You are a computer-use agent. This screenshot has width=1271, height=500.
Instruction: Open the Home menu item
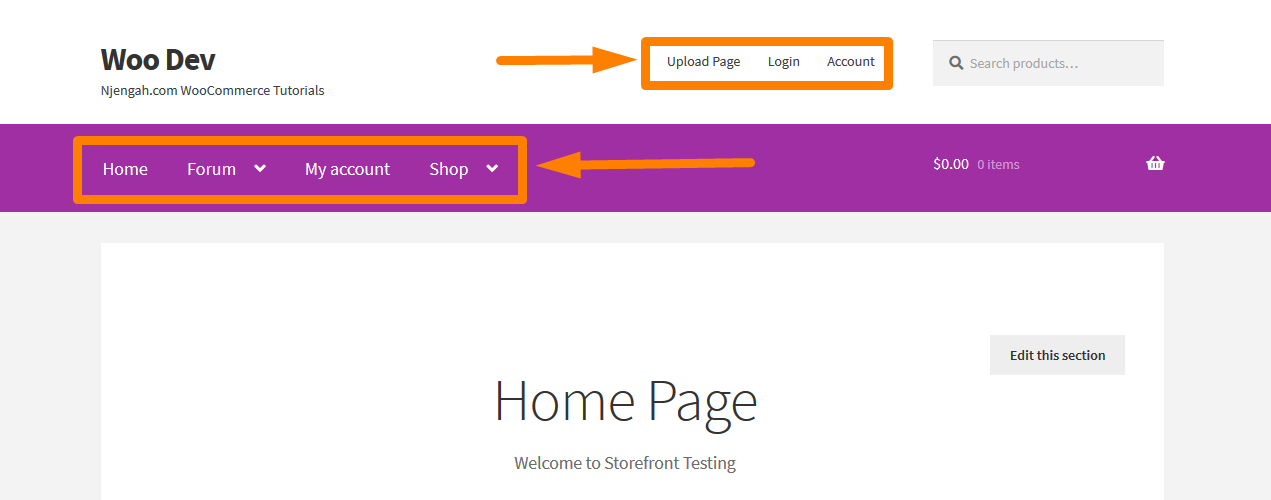(x=125, y=169)
